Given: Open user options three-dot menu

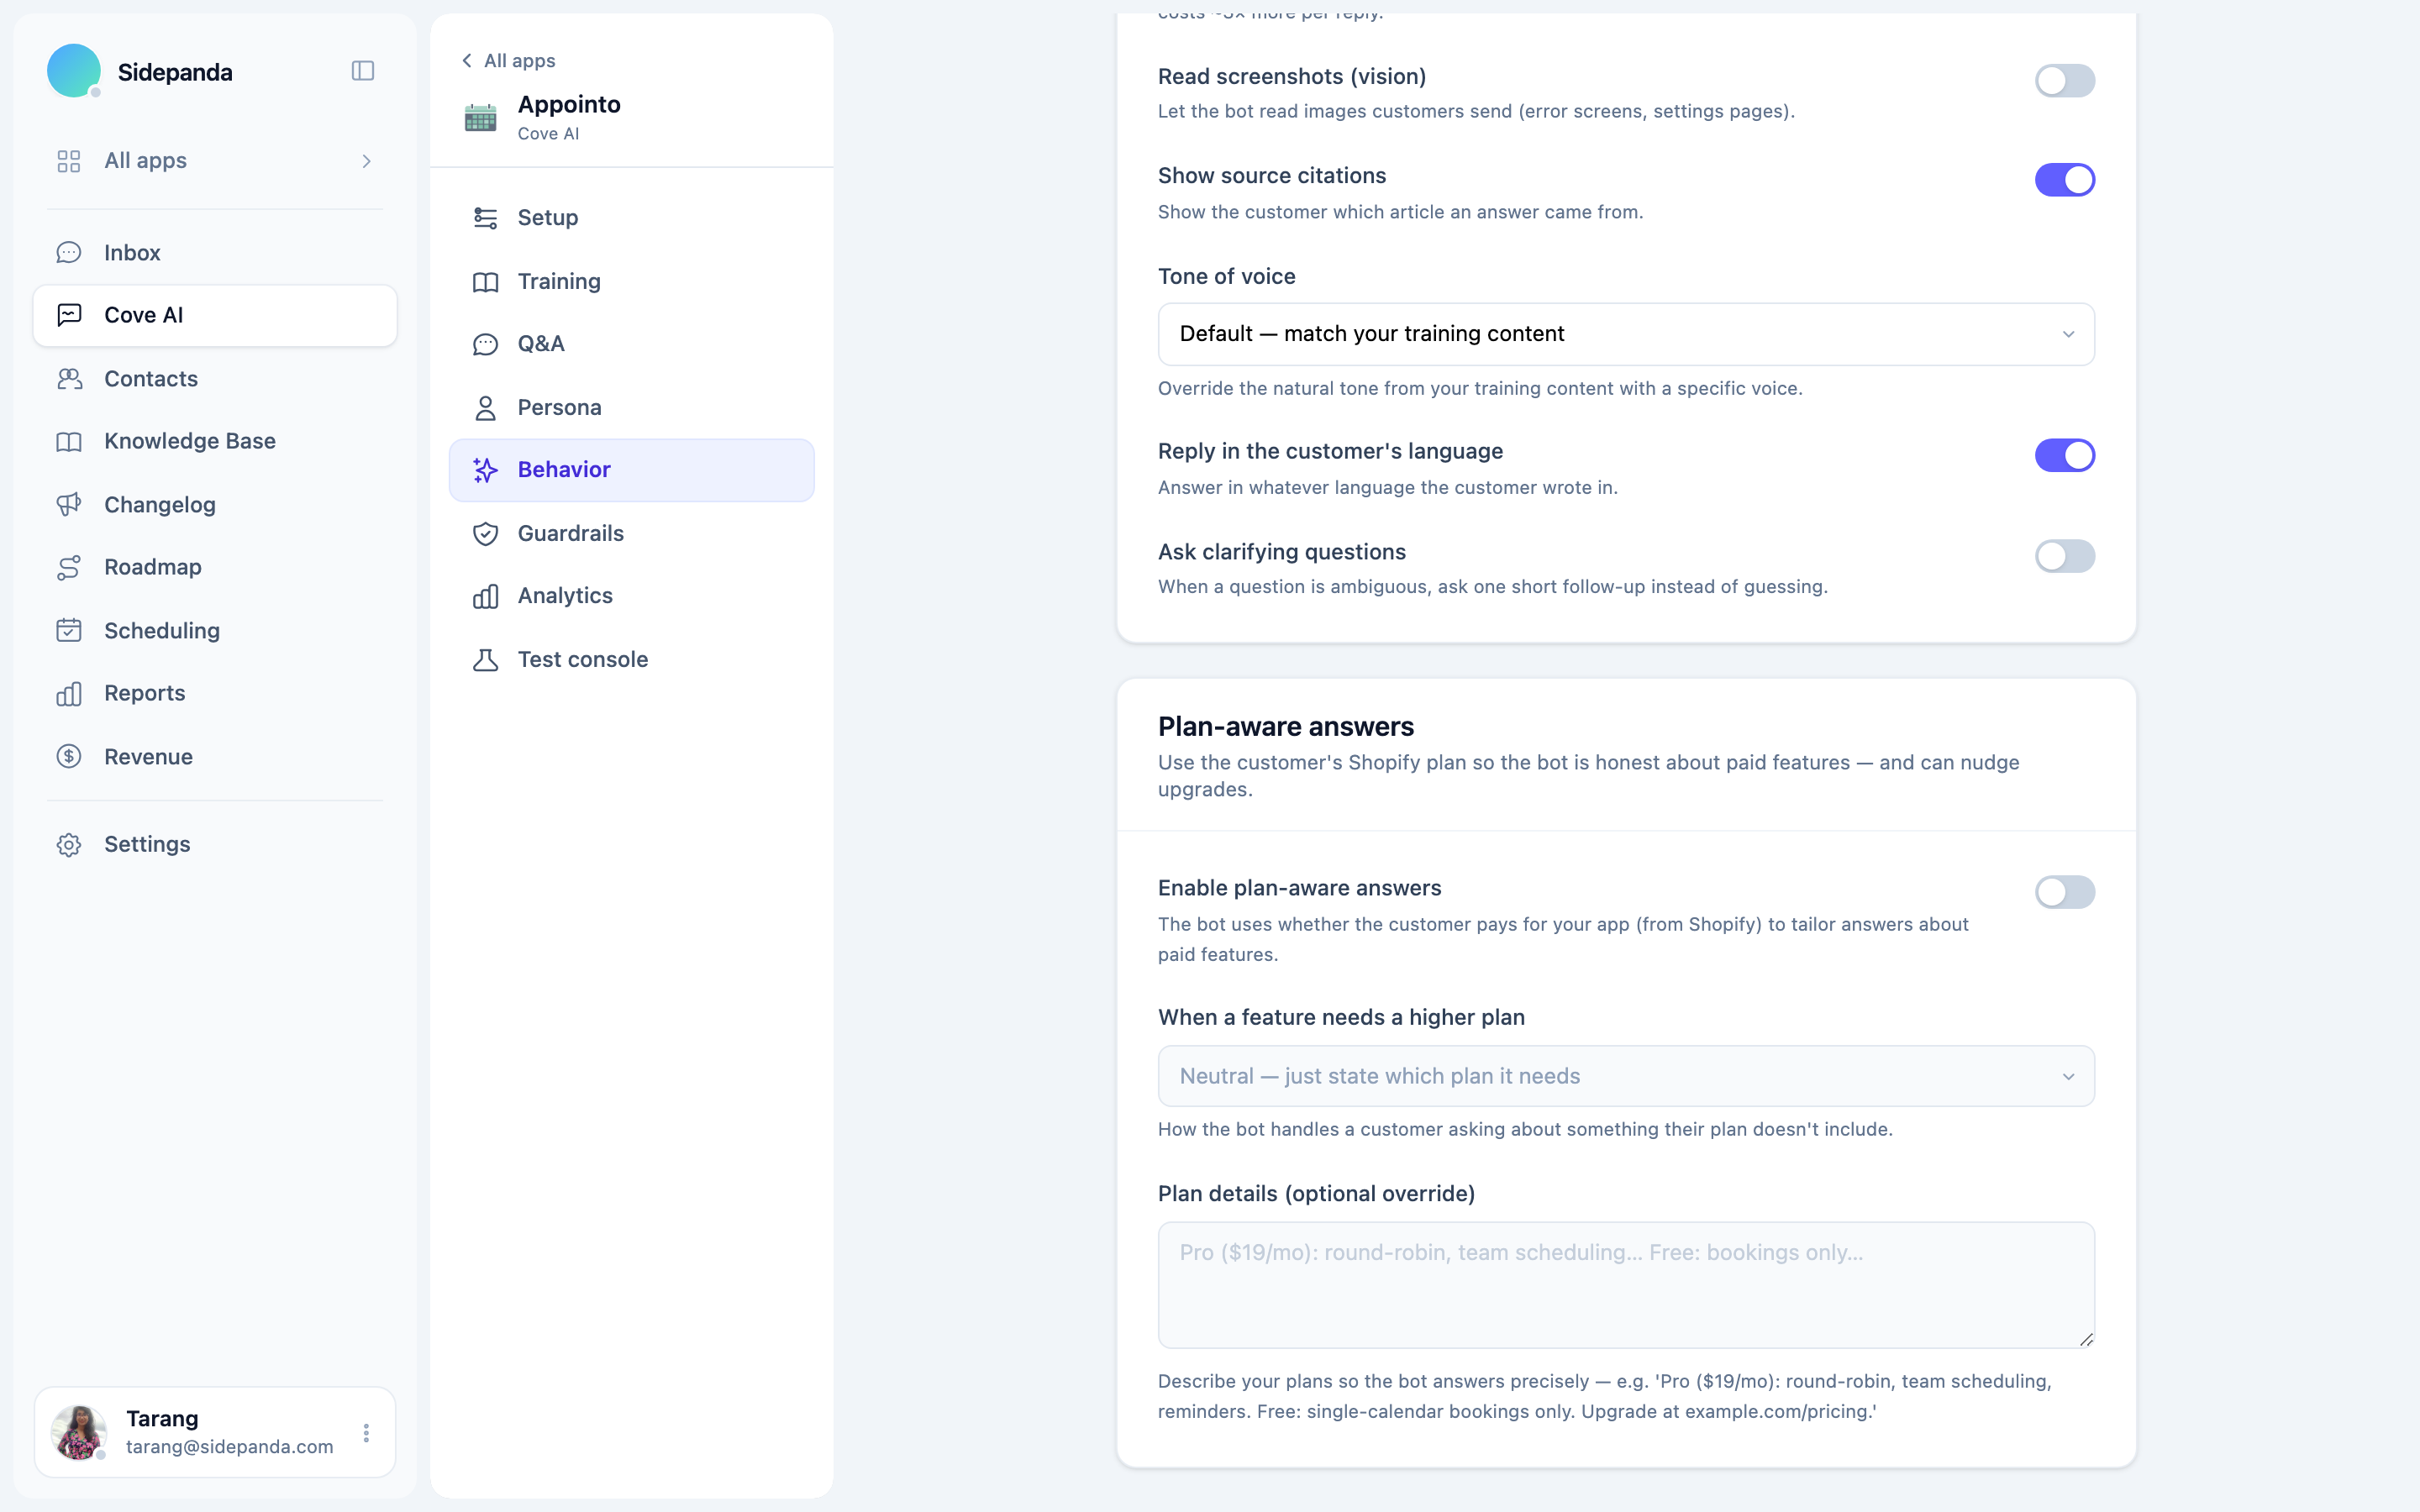Looking at the screenshot, I should click(367, 1433).
